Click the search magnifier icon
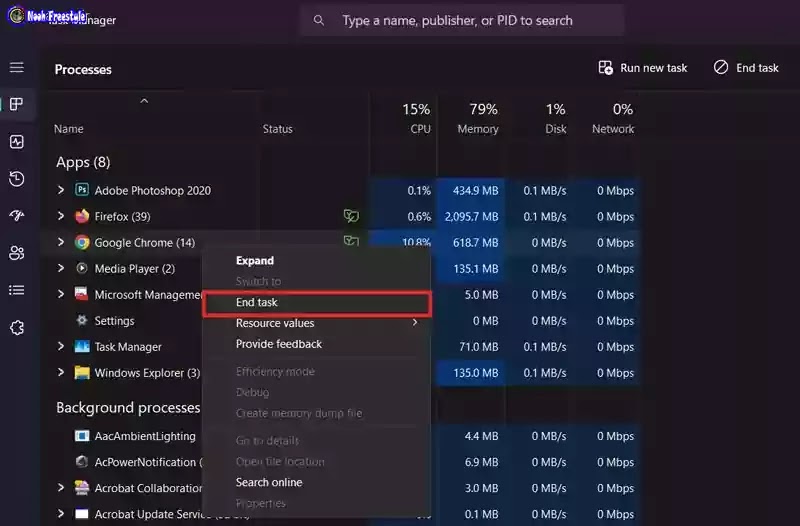 319,20
